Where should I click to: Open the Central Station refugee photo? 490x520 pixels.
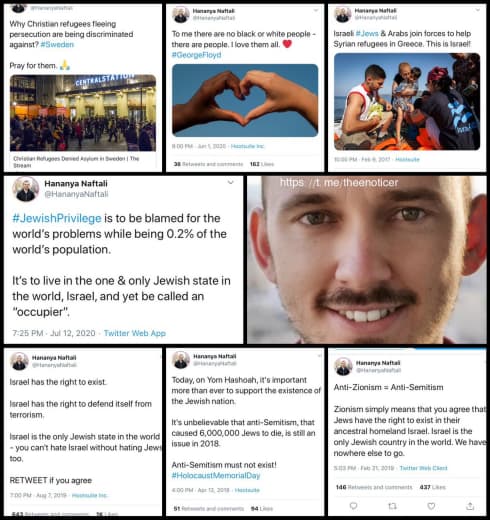pos(83,113)
